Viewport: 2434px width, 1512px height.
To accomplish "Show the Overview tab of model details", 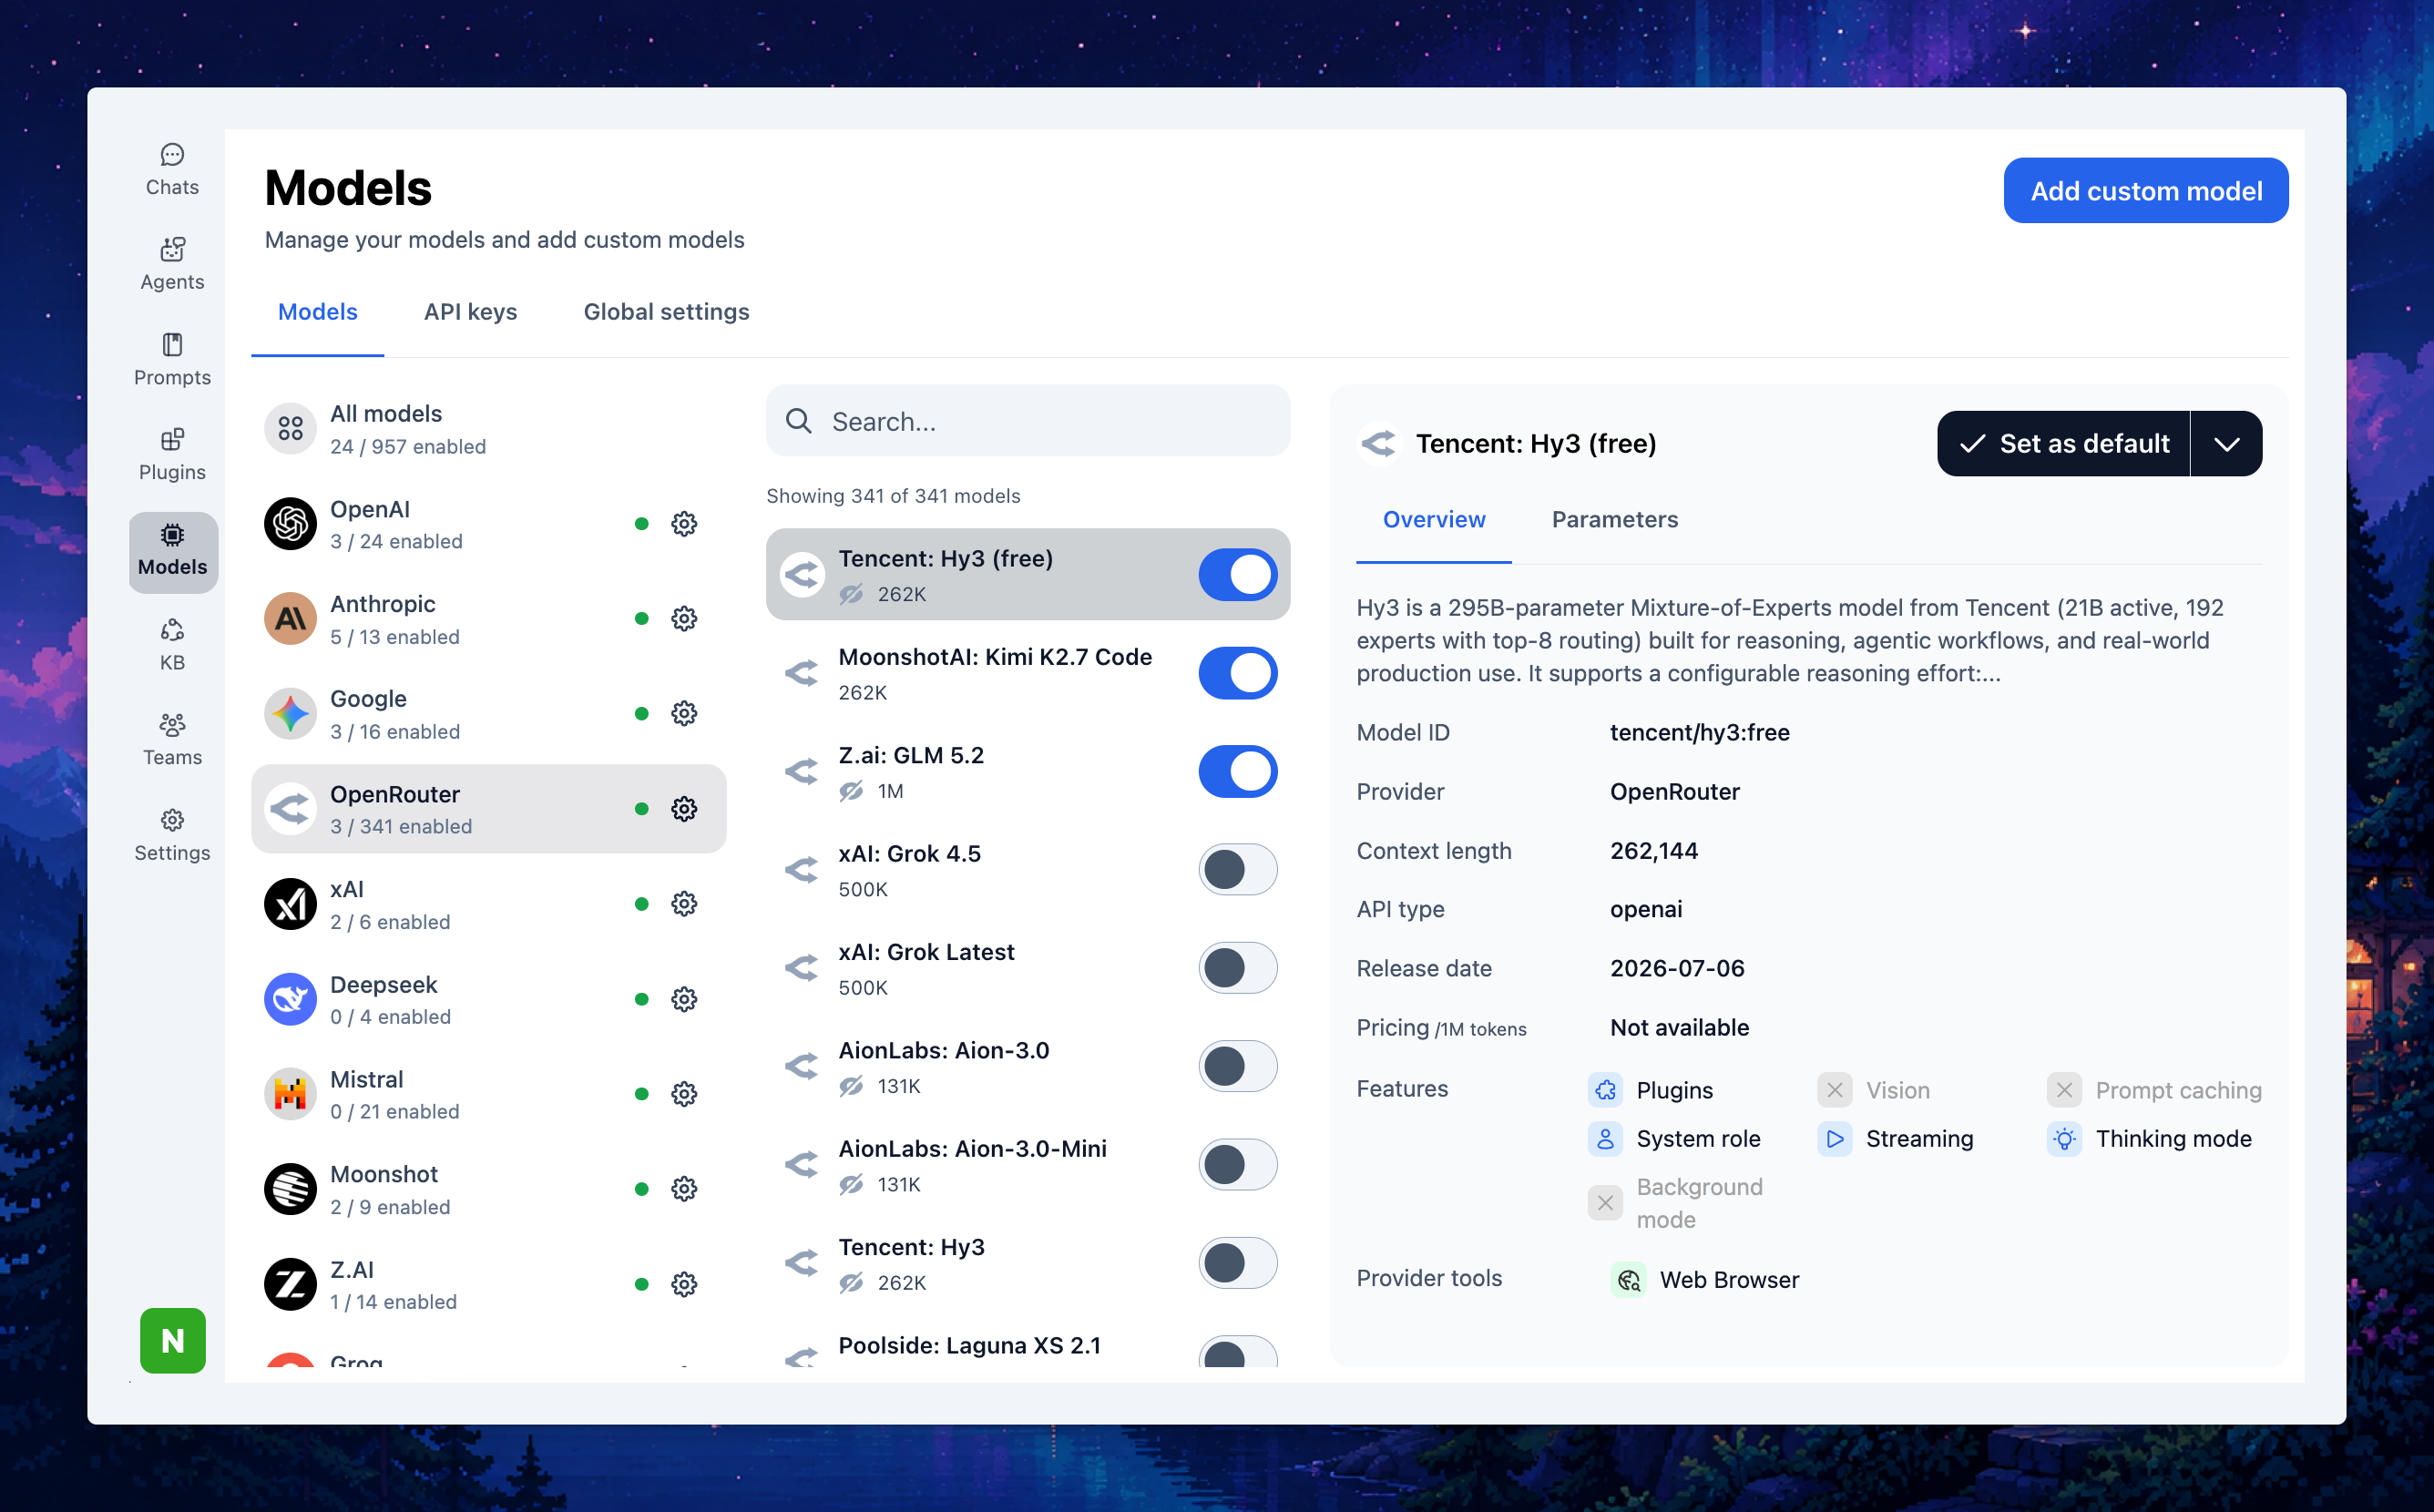I will pos(1433,520).
